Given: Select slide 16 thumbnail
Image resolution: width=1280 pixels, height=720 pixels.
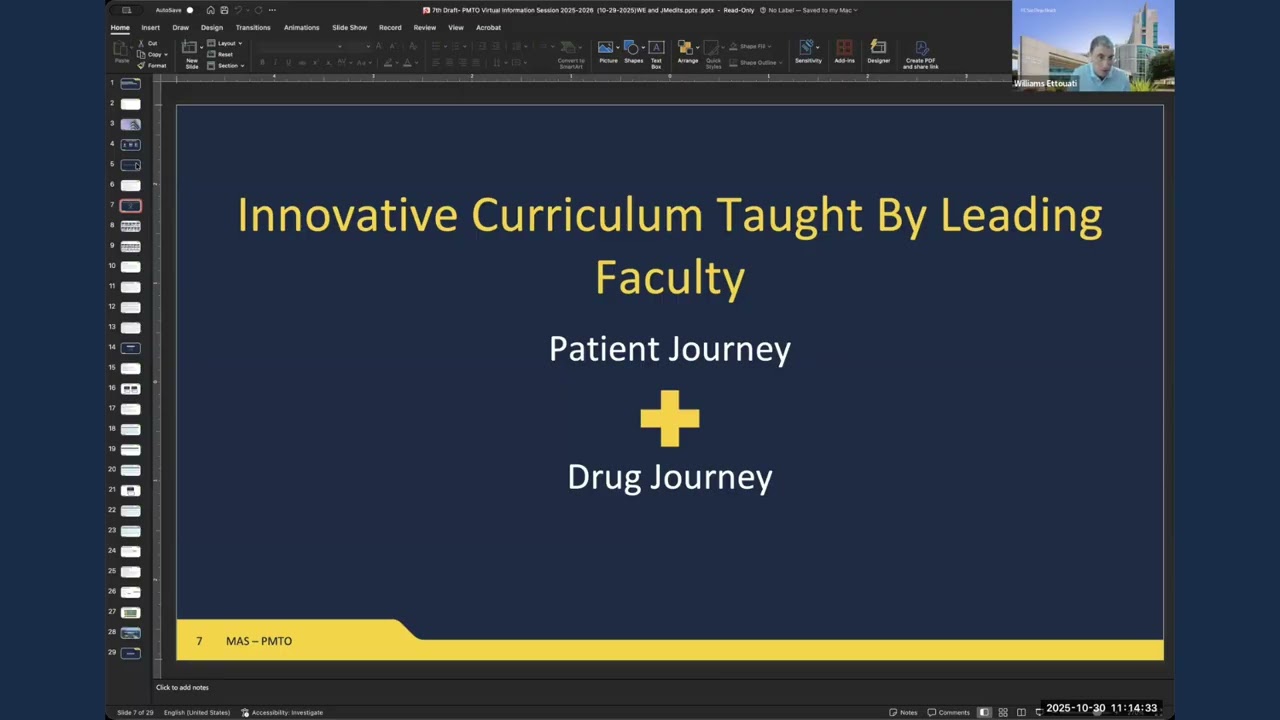Looking at the screenshot, I should 130,388.
